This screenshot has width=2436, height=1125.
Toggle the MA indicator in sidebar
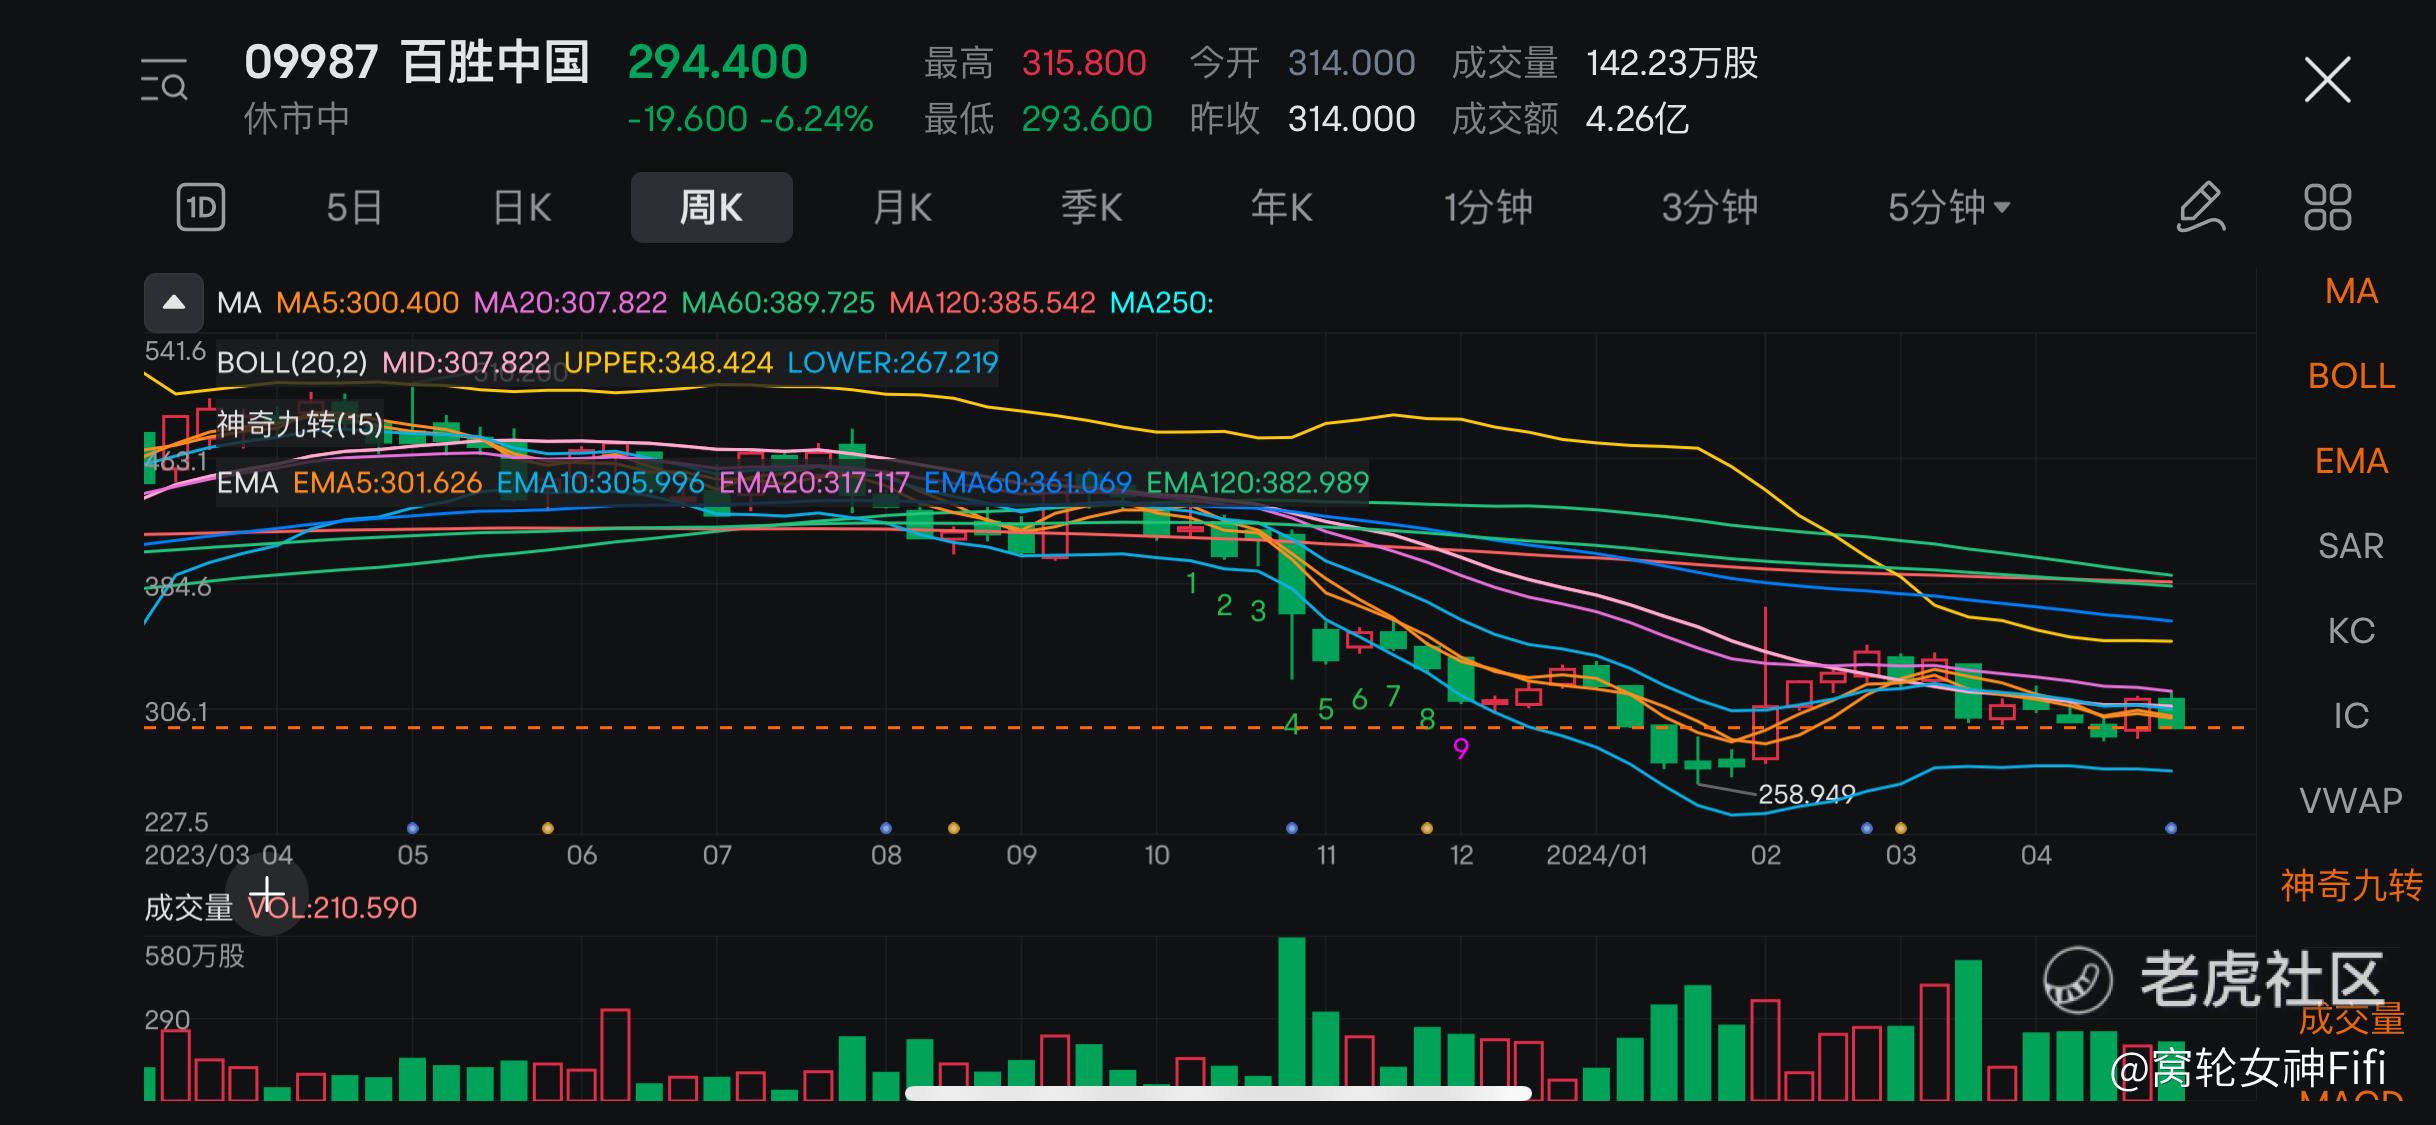(2351, 291)
